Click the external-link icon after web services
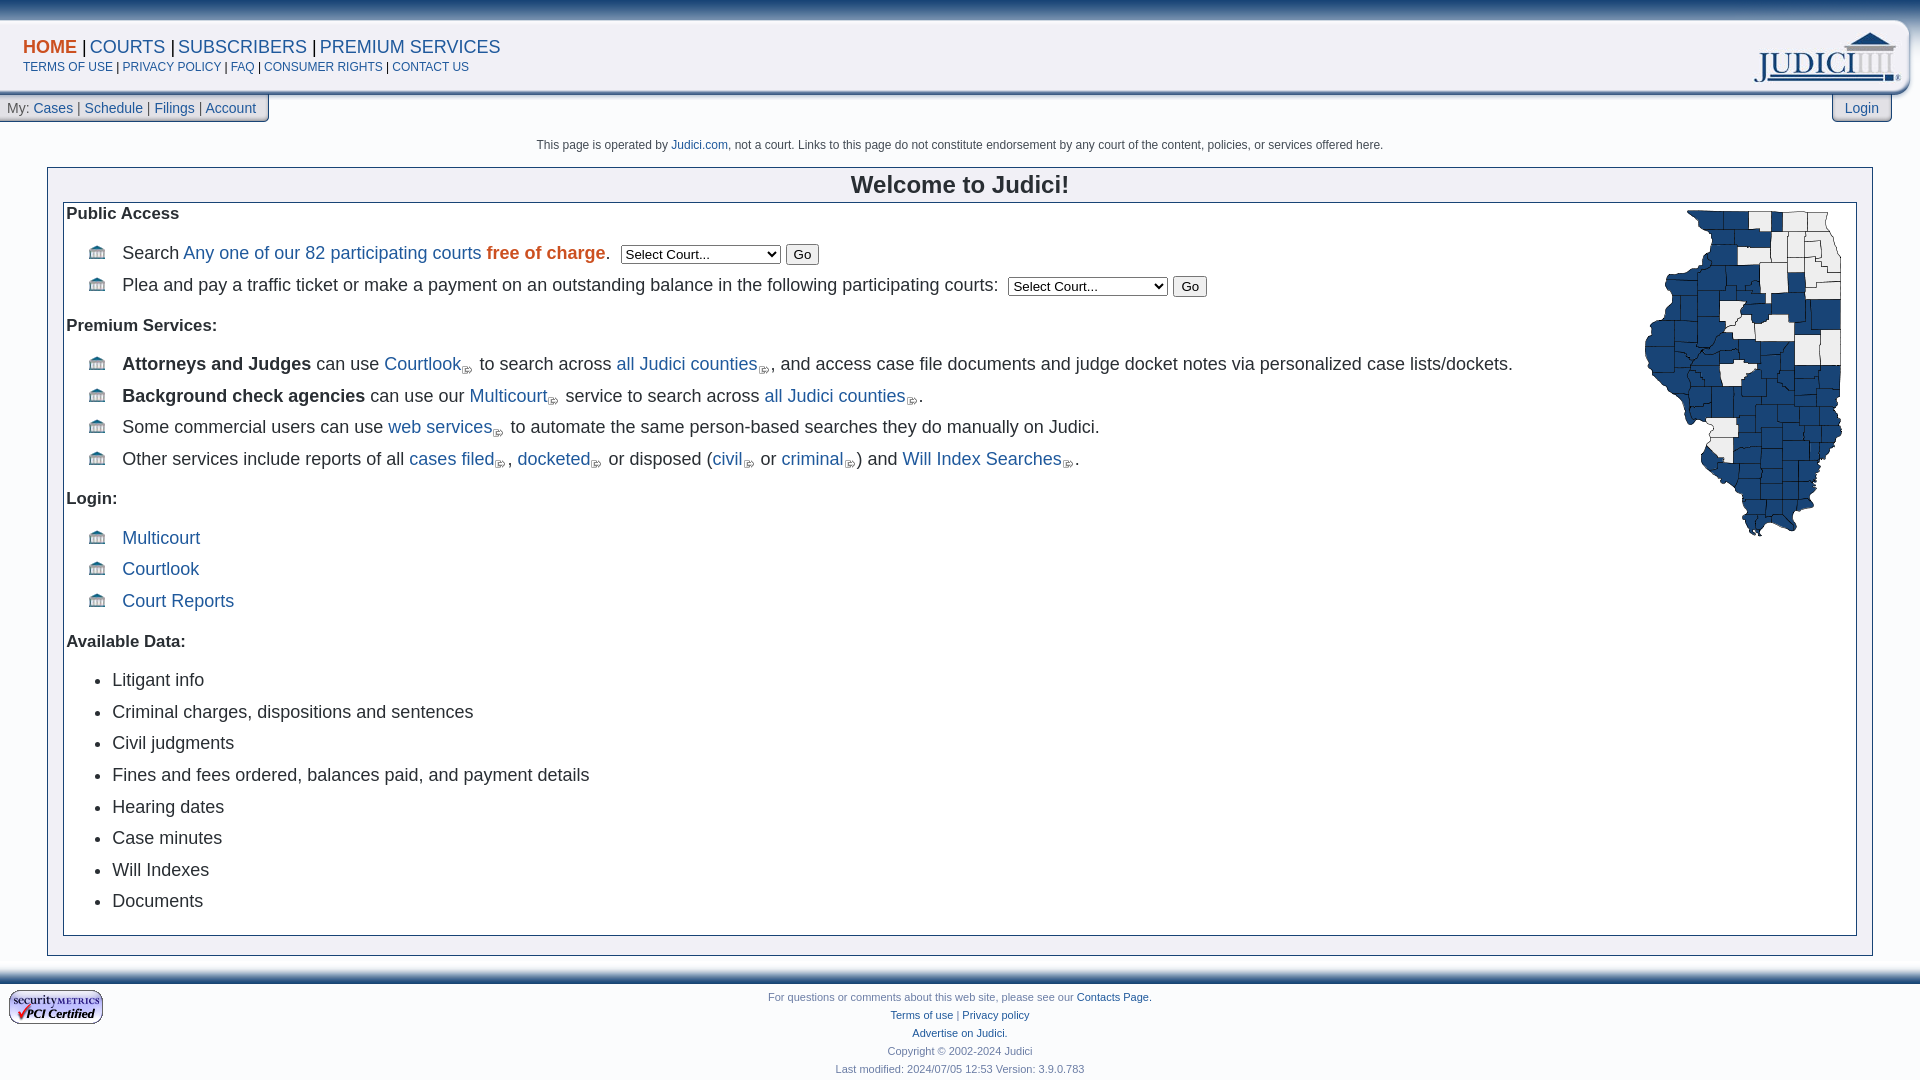 click(498, 433)
